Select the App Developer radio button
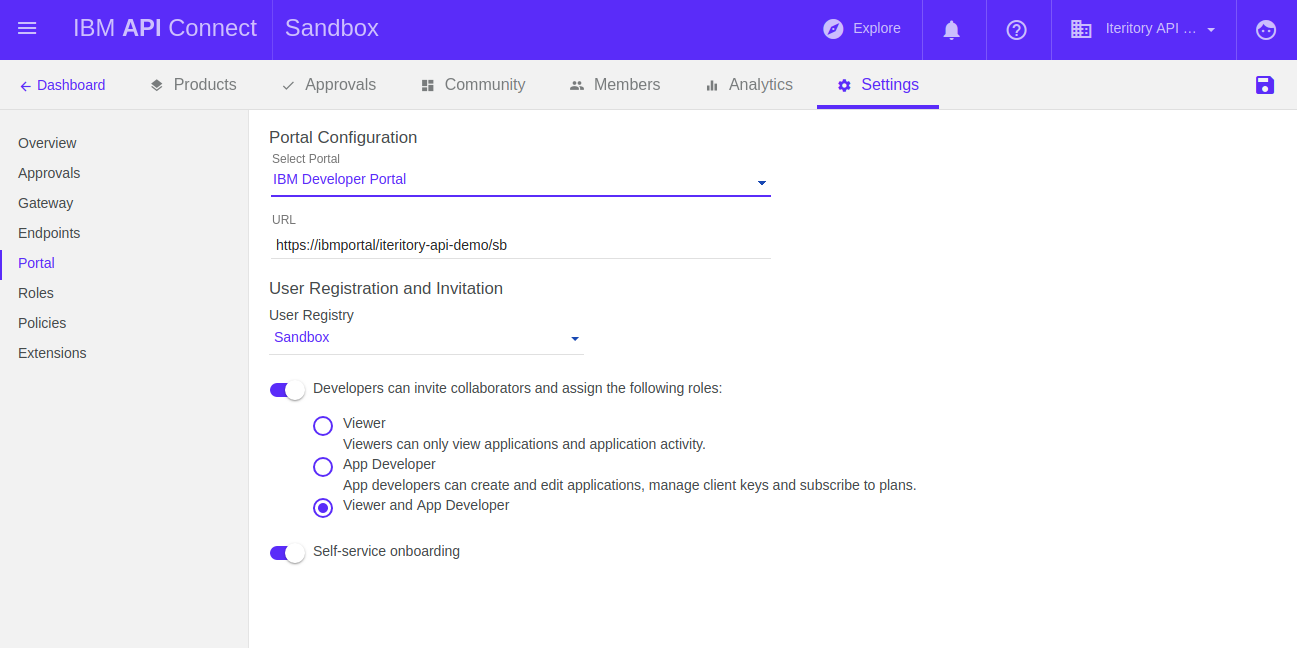The height and width of the screenshot is (648, 1297). click(323, 467)
